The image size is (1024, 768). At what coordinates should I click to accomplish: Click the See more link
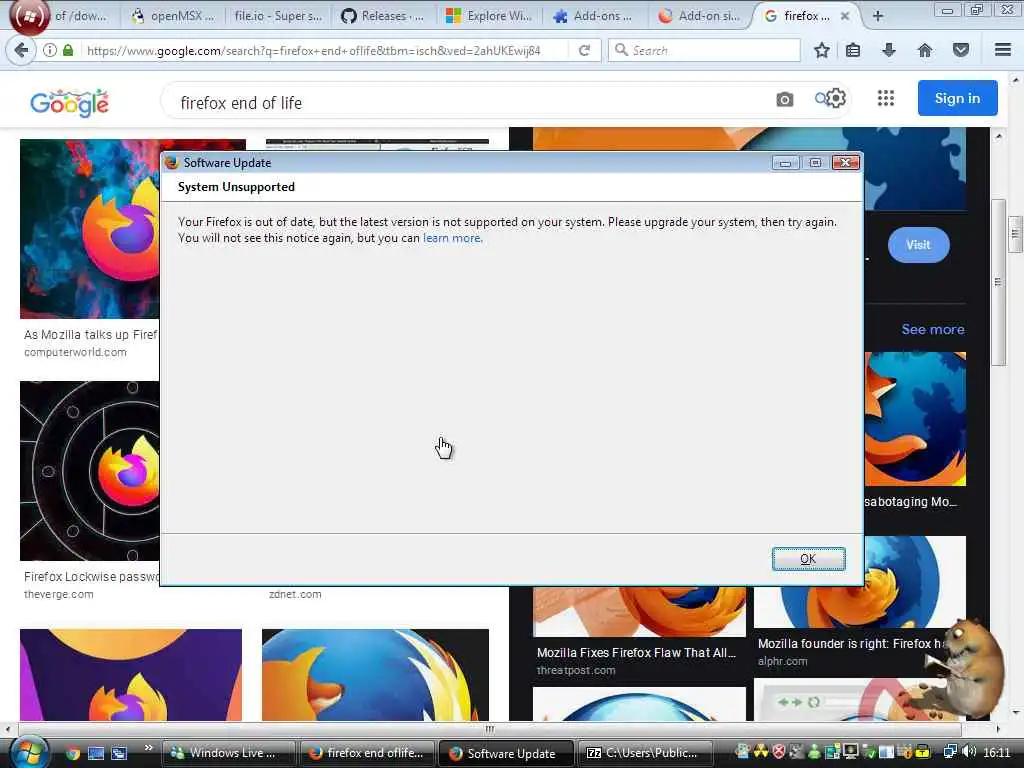[933, 330]
